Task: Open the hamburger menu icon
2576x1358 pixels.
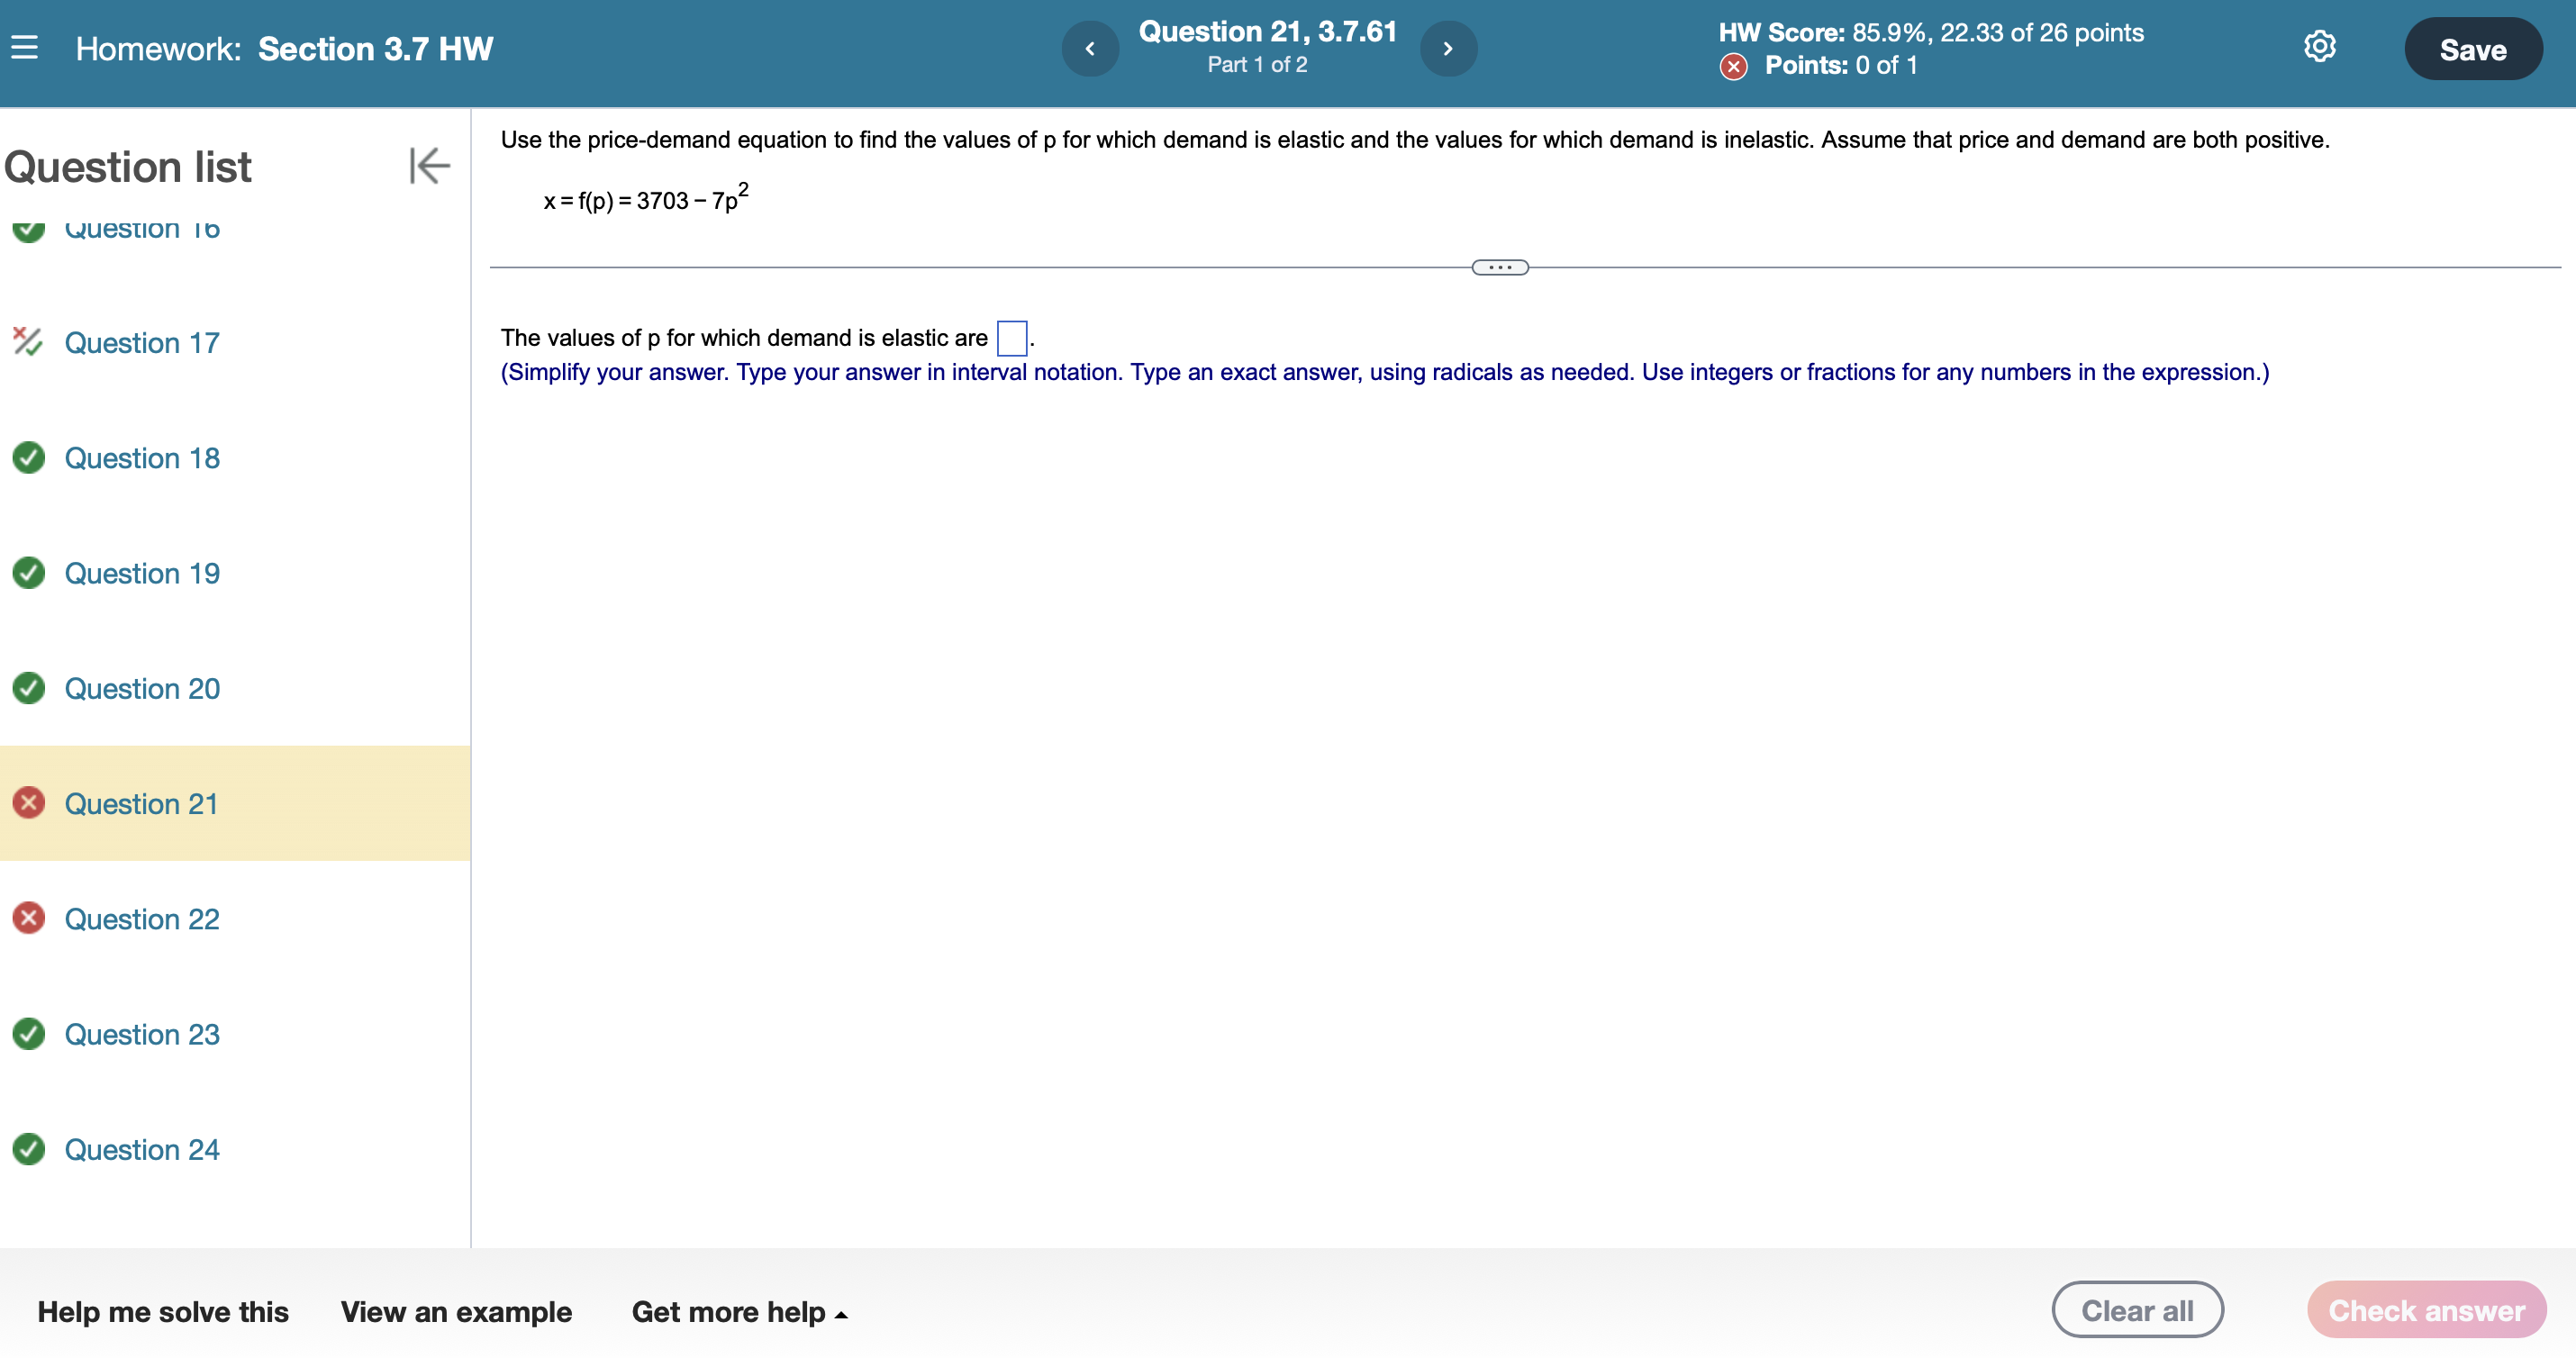Action: (x=25, y=47)
